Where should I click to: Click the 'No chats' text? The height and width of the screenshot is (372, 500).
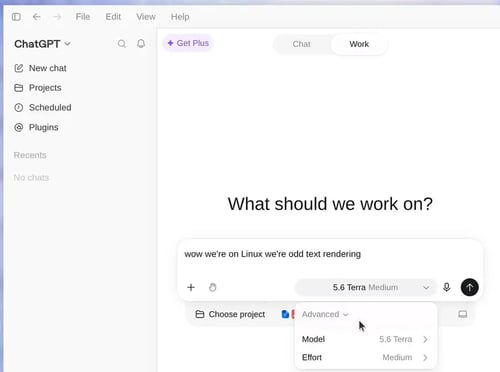[x=31, y=178]
